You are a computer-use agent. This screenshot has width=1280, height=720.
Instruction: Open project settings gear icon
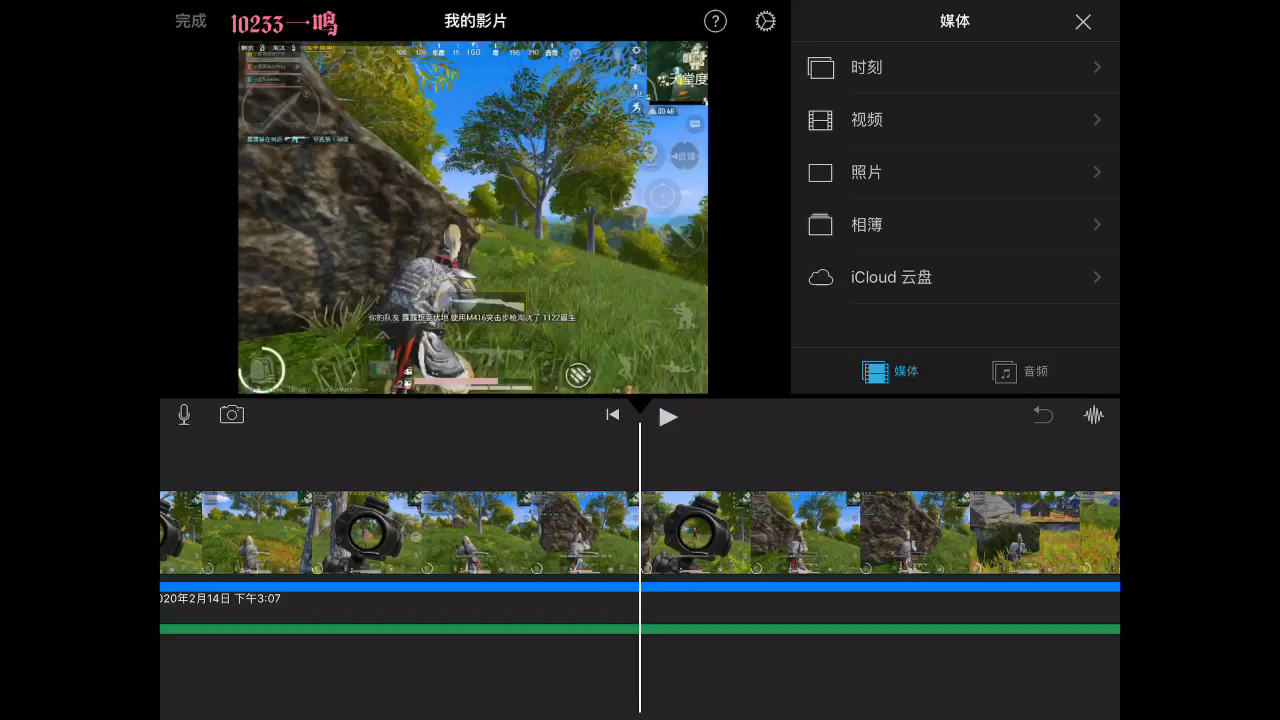(x=766, y=21)
